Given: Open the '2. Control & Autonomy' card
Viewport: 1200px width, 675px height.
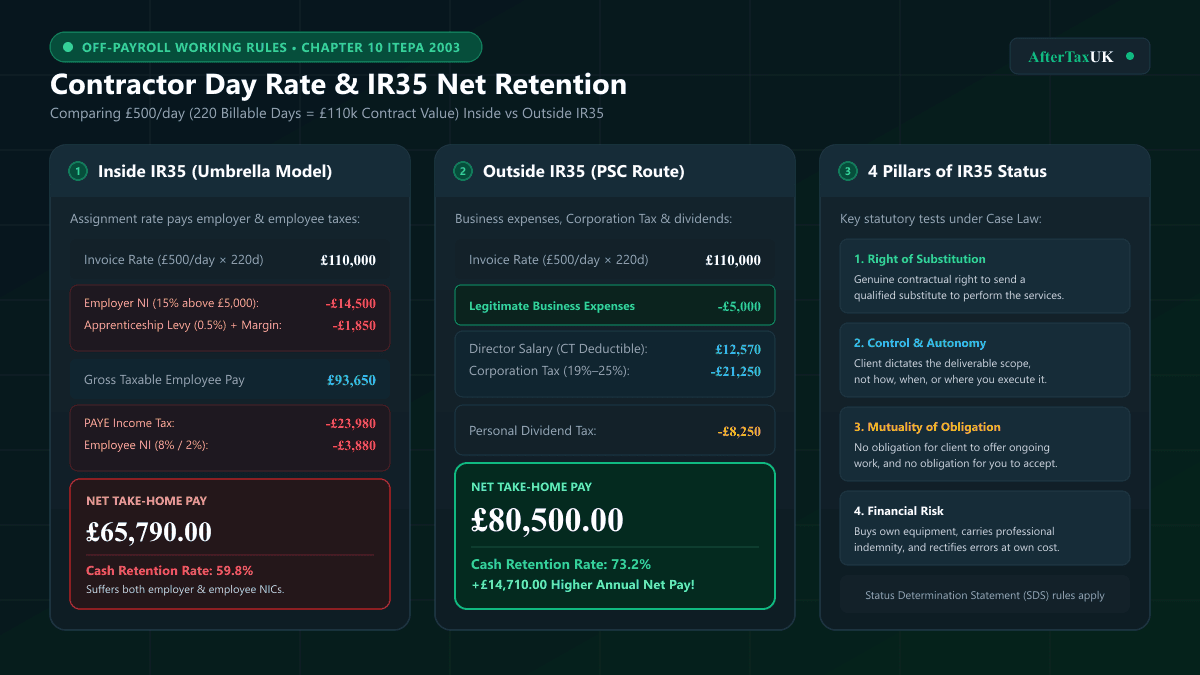Looking at the screenshot, I should (x=985, y=360).
